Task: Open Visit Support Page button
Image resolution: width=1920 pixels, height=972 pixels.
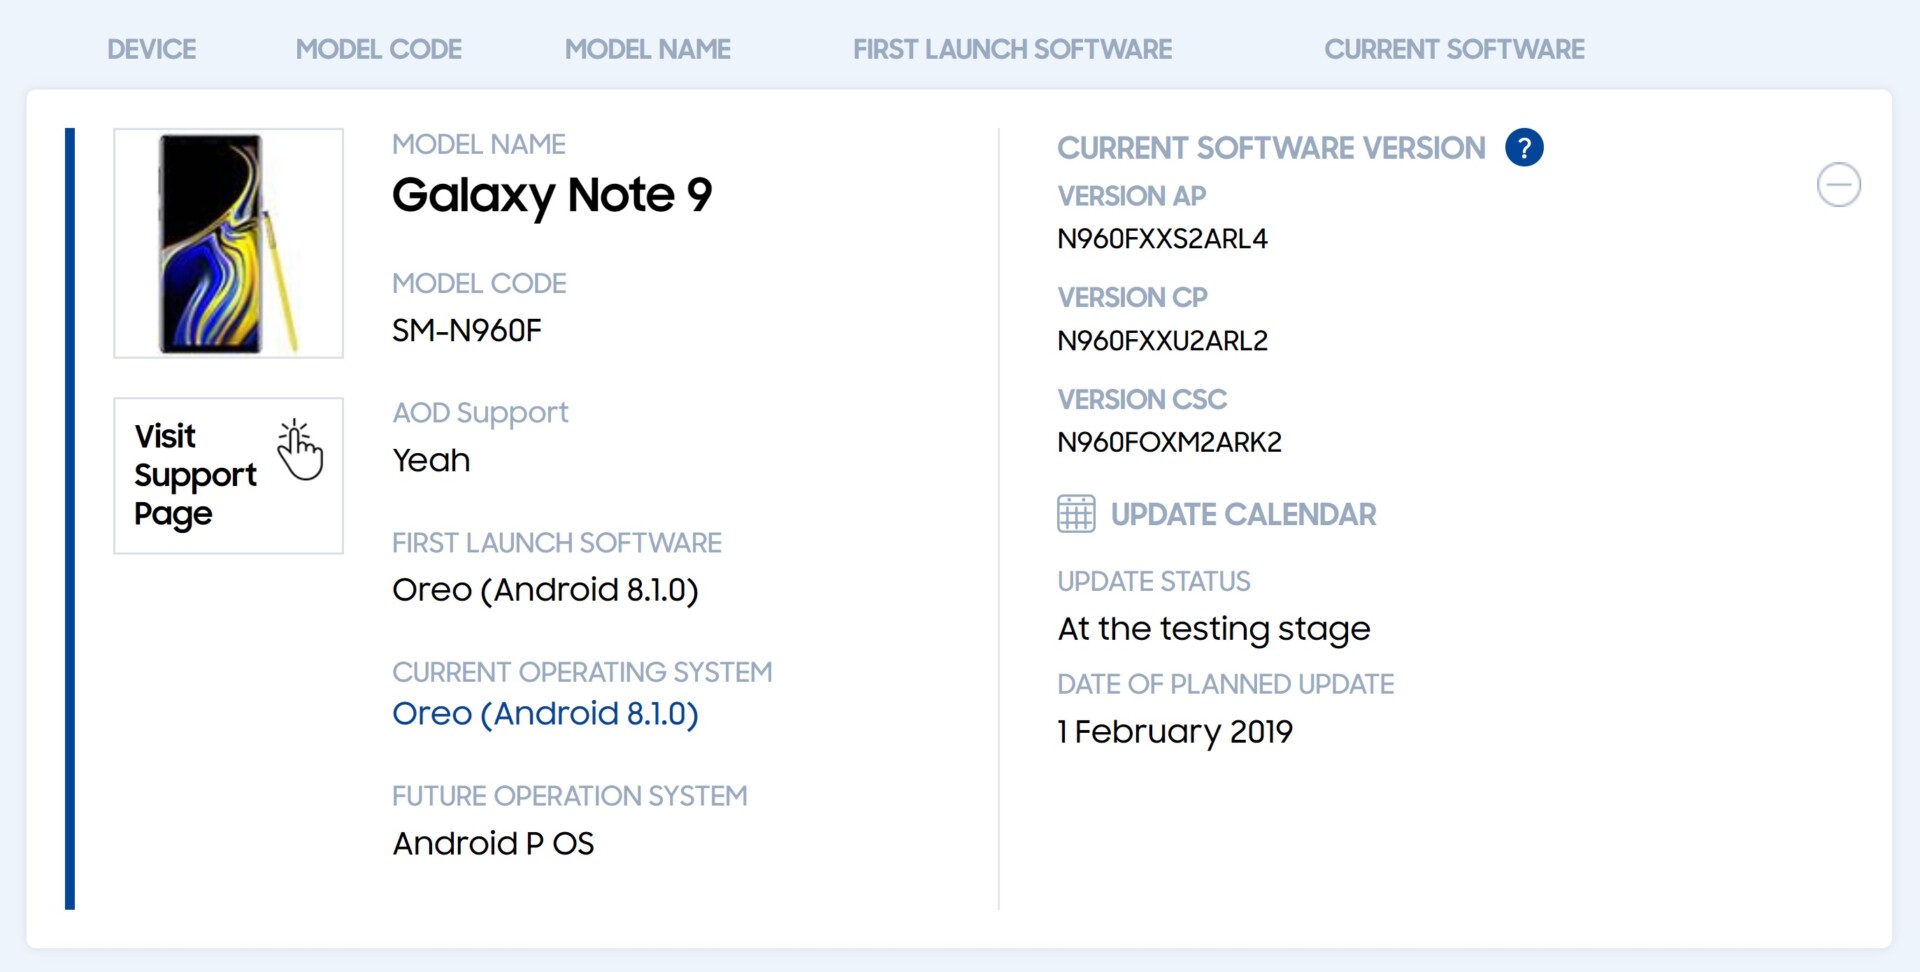Action: 228,475
